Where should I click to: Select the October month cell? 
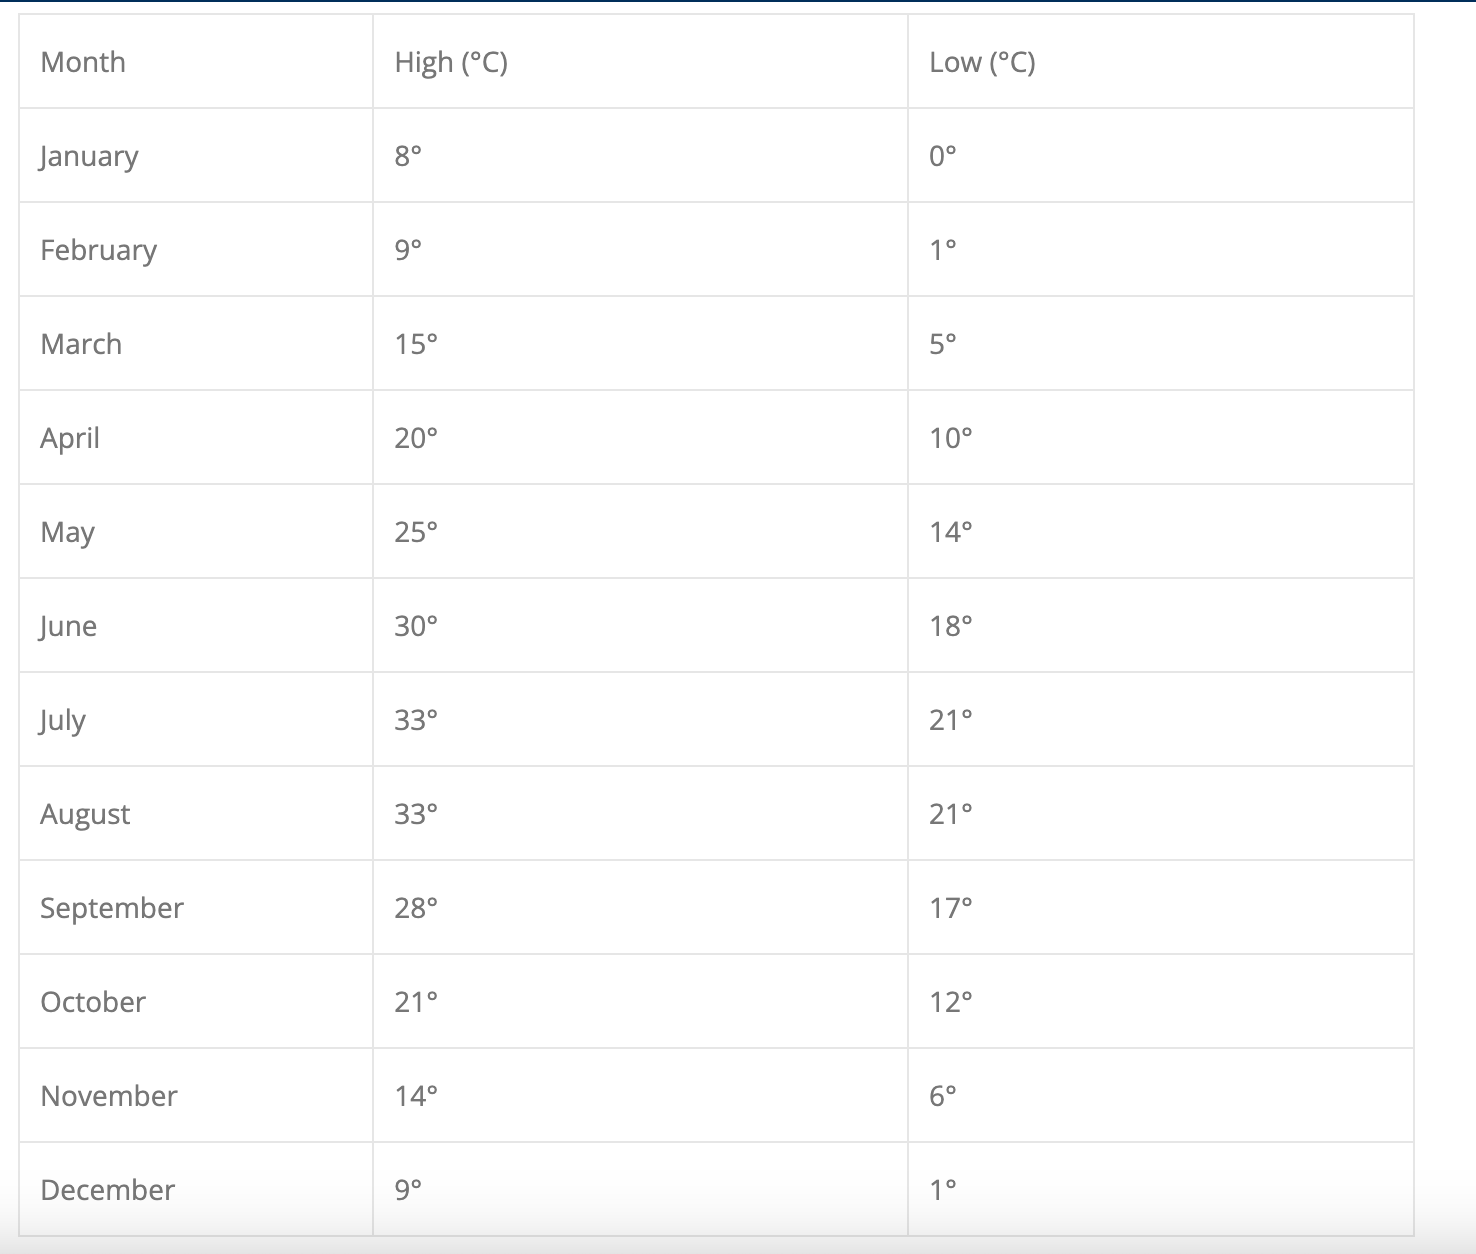click(x=93, y=1002)
